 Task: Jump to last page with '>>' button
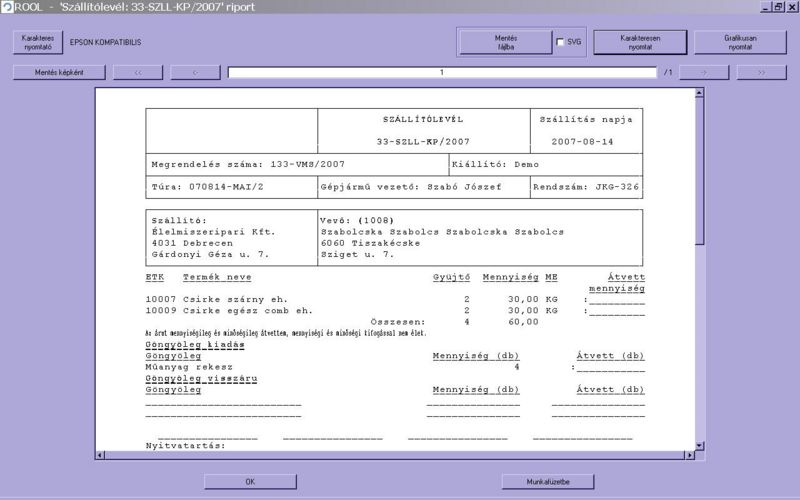(762, 72)
